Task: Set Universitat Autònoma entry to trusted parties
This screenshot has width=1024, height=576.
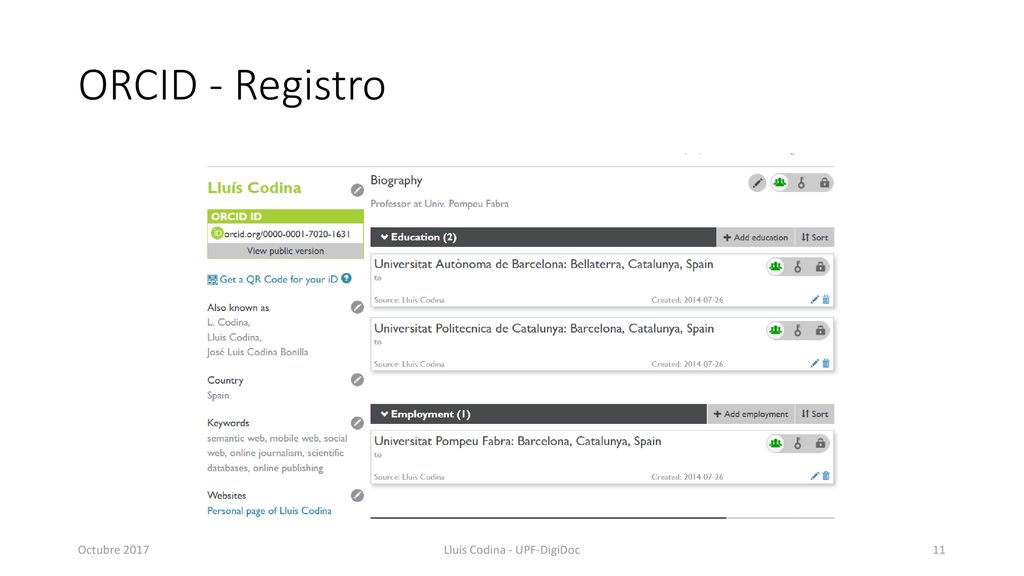Action: click(797, 266)
